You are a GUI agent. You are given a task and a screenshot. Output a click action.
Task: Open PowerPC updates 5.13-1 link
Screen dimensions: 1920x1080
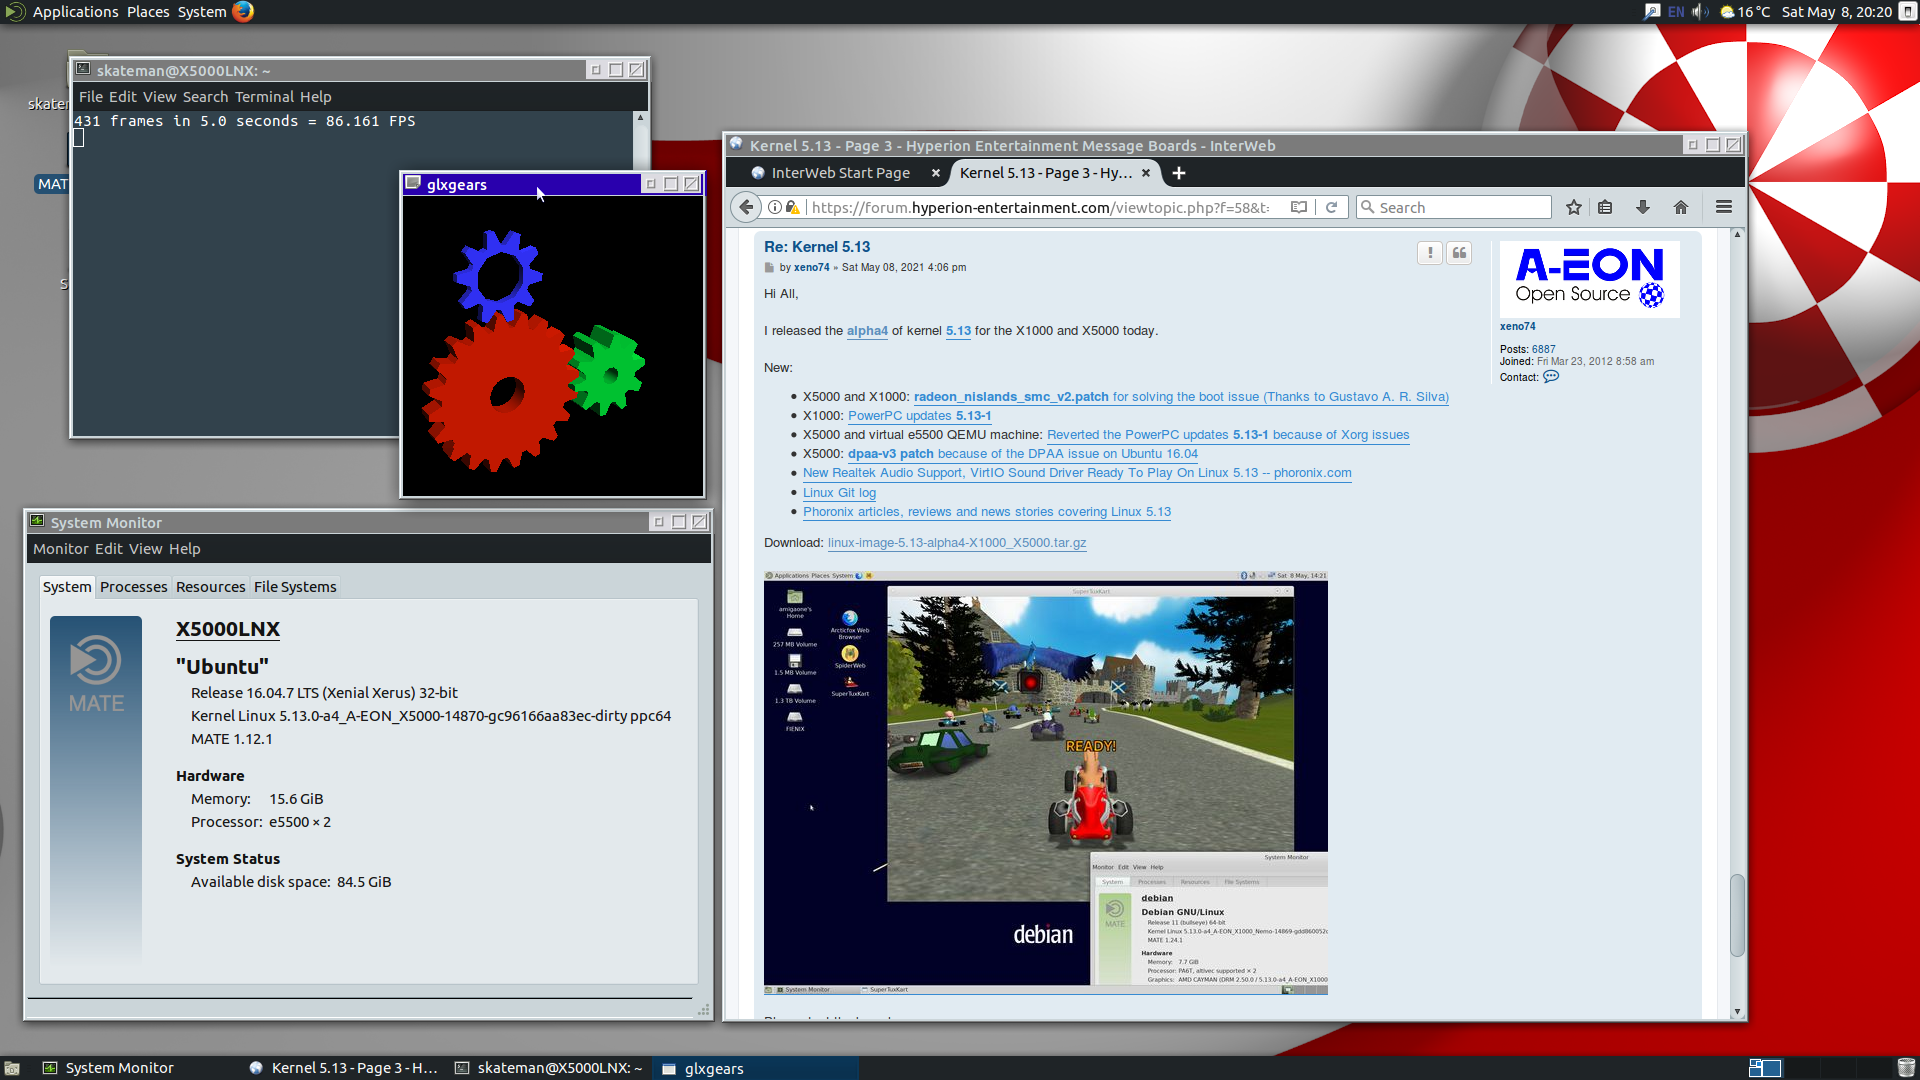coord(919,416)
